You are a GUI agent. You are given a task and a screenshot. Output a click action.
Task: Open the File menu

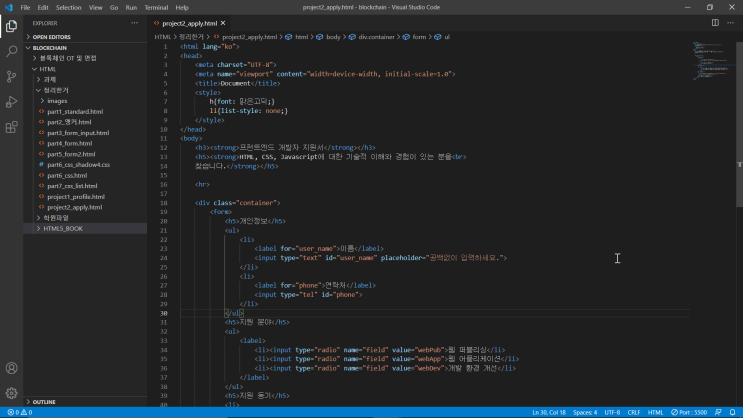(x=25, y=8)
